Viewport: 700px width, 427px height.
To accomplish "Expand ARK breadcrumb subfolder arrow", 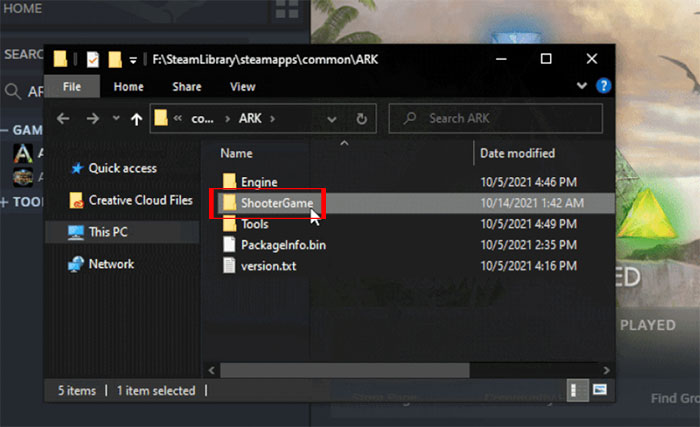I will pyautogui.click(x=272, y=119).
